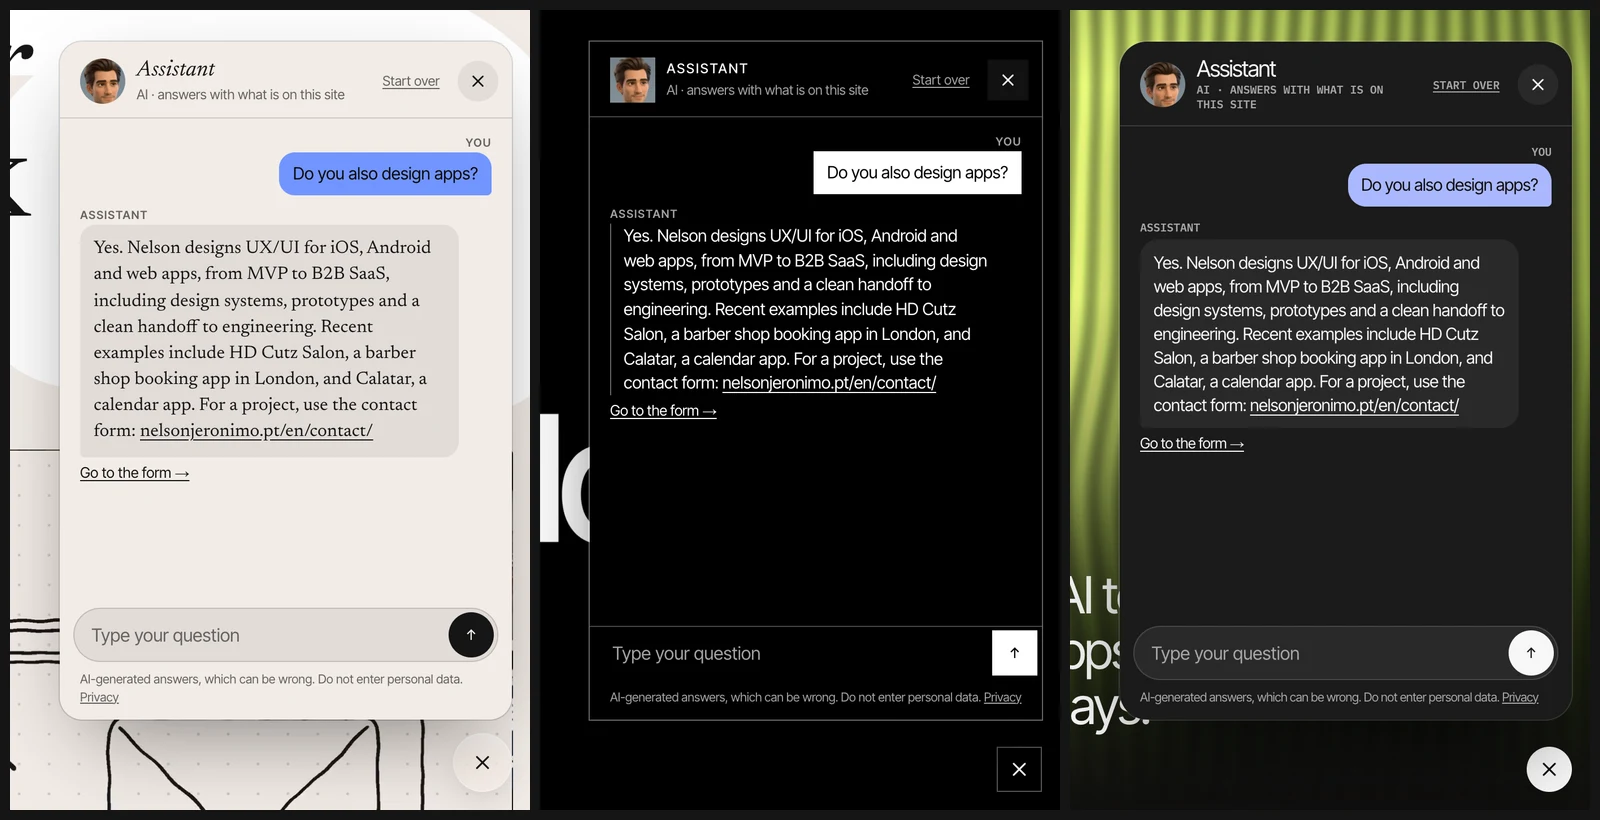This screenshot has width=1600, height=820.
Task: Click Start over in black-theme panel
Action: tap(940, 80)
